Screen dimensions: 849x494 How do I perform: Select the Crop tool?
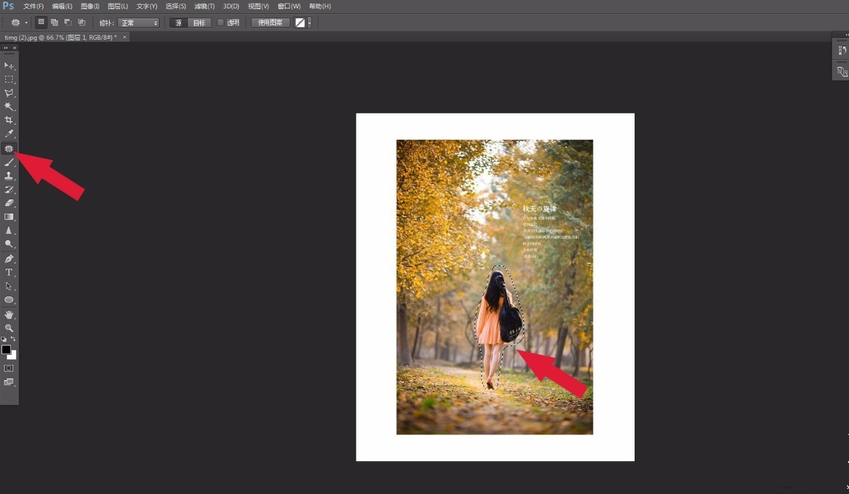pos(9,120)
